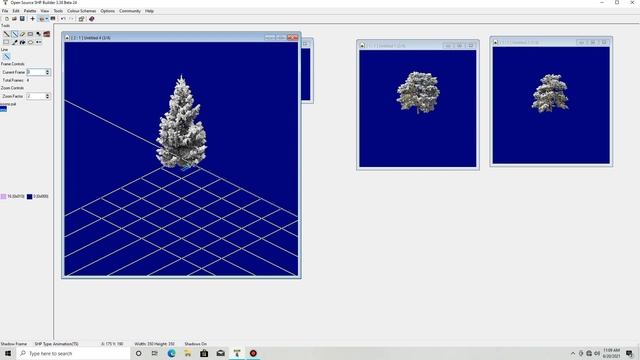Click the plus icon in the toolbar
This screenshot has height=360, width=640.
point(33,19)
